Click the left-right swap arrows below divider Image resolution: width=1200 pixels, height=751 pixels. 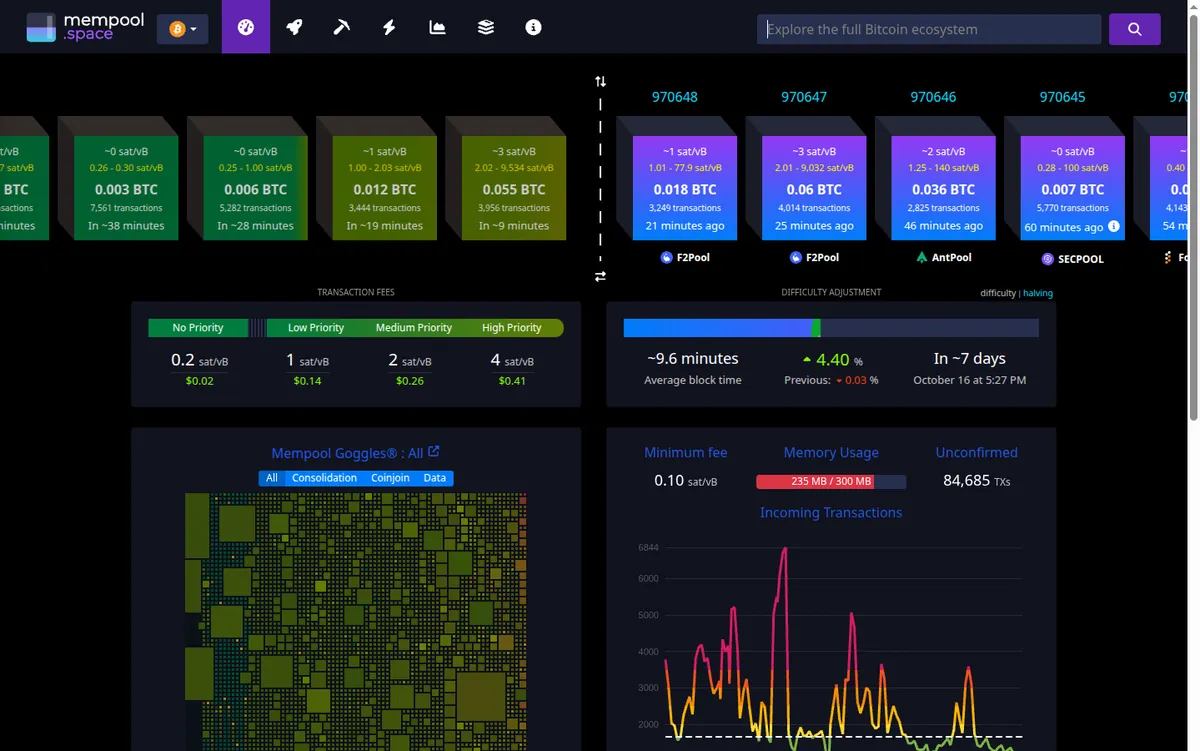coord(600,276)
